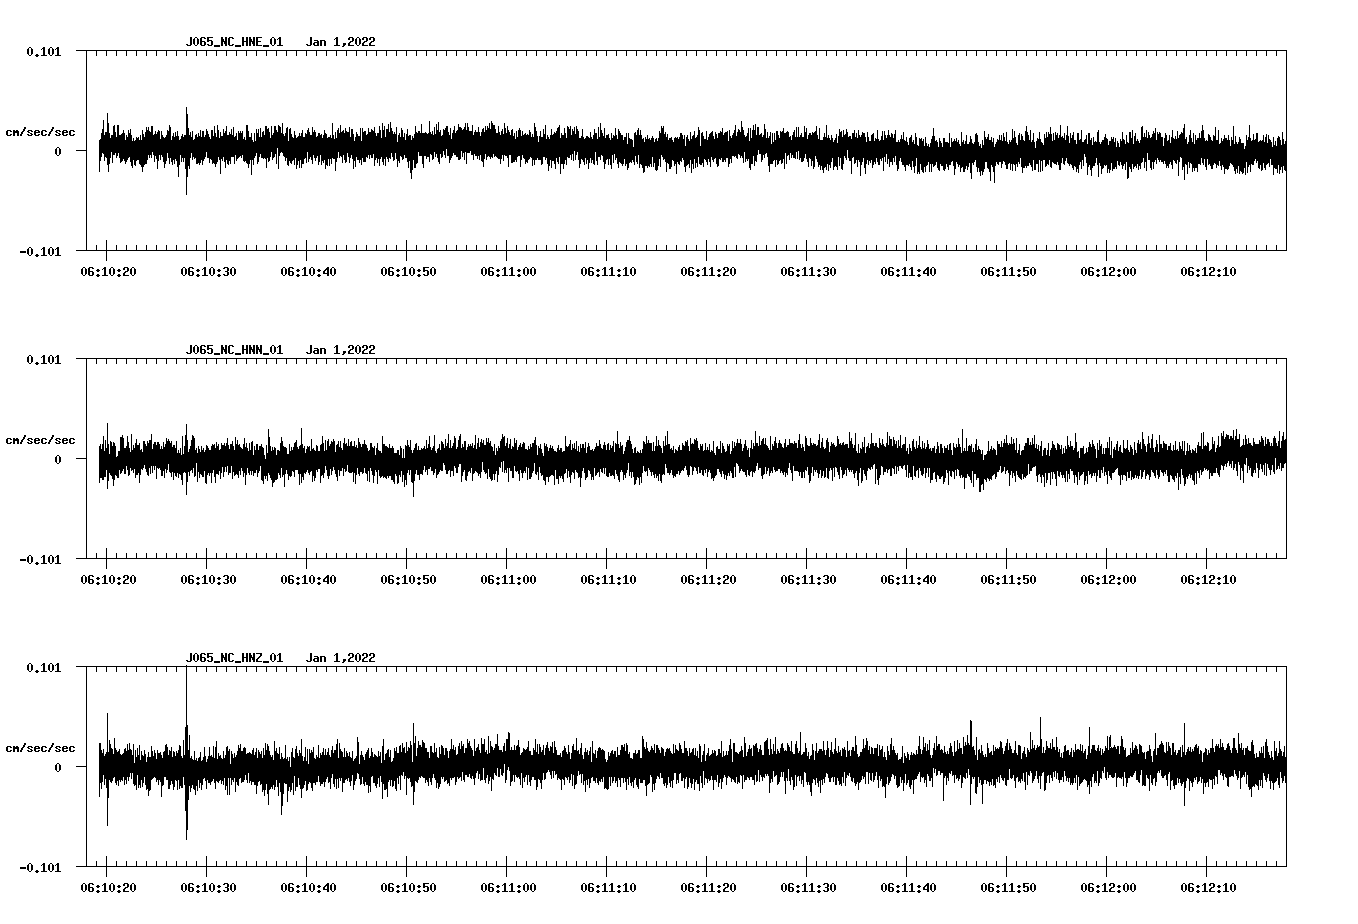Click the 06:12:10 time label under the HNZ plot
Viewport: 1358px width, 924px height.
click(x=1208, y=888)
